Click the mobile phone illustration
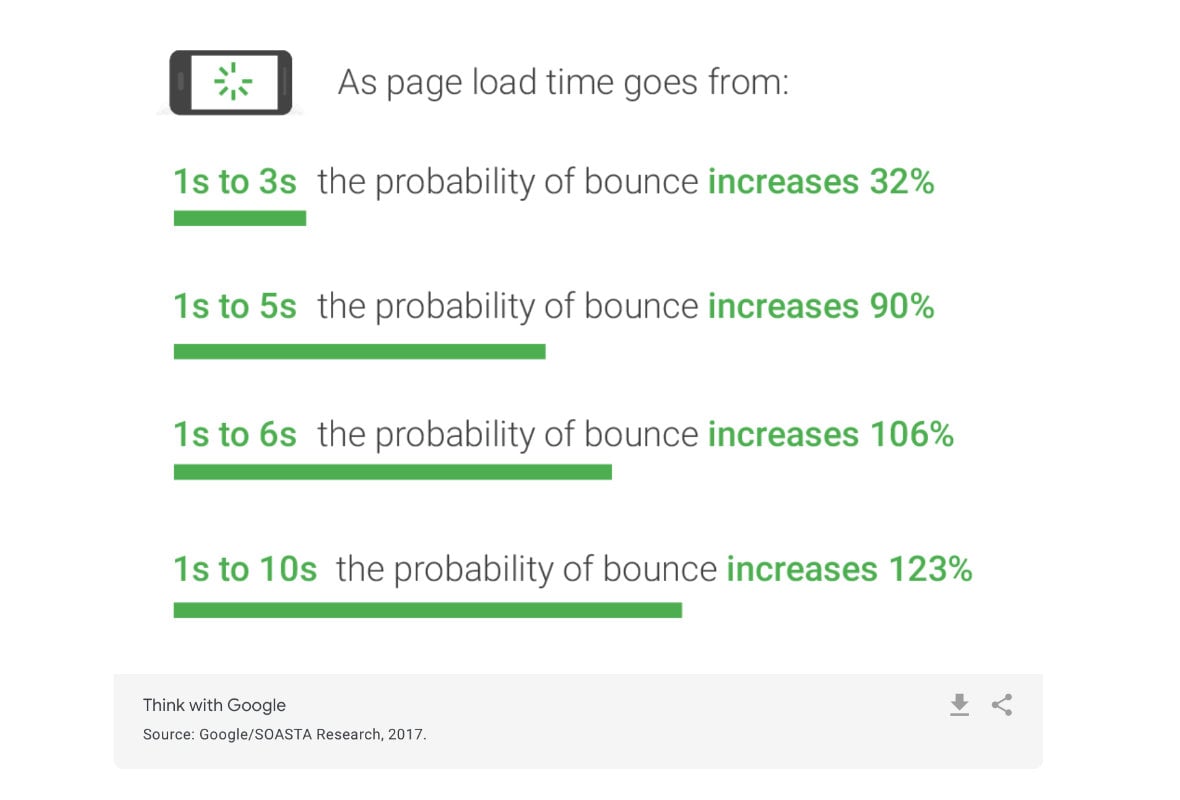The width and height of the screenshot is (1180, 800). tap(230, 83)
